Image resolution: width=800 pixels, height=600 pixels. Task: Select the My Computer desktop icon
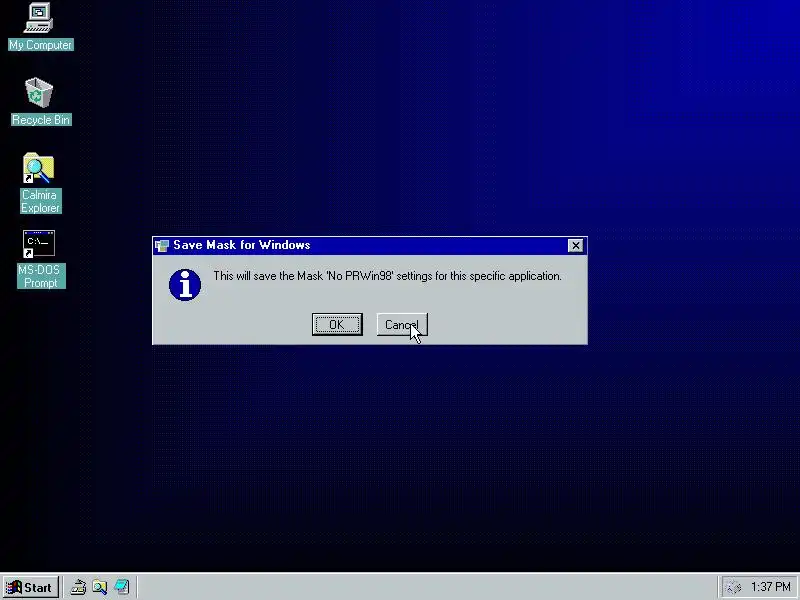point(39,18)
